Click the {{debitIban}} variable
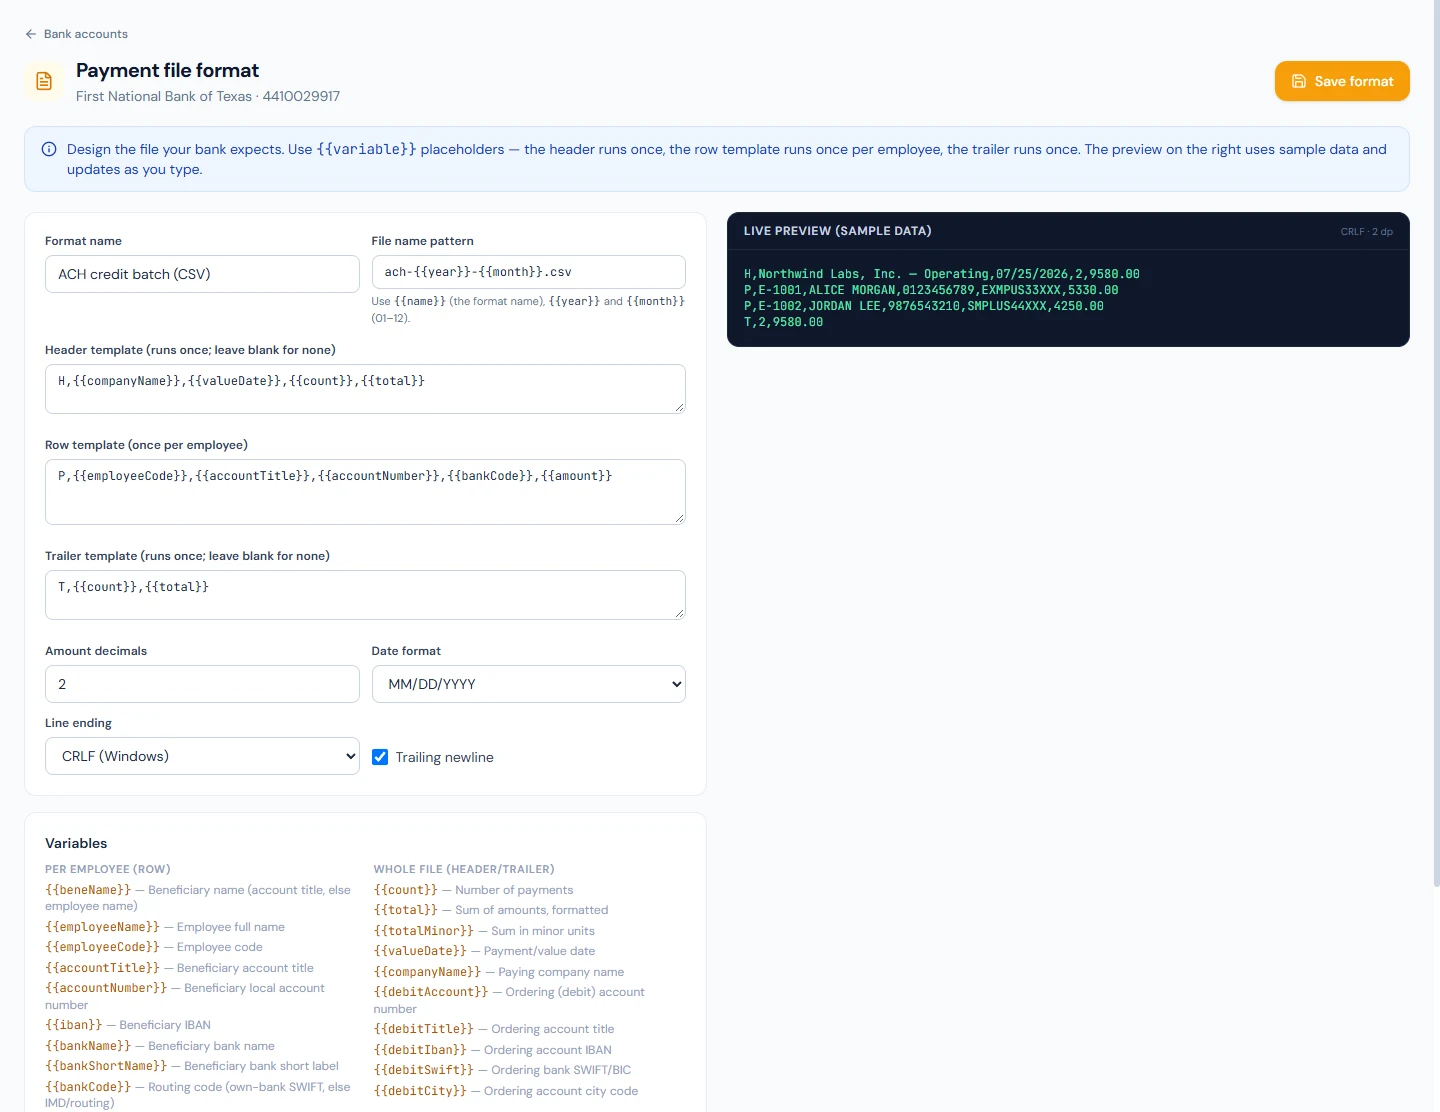The width and height of the screenshot is (1440, 1112). tap(420, 1050)
